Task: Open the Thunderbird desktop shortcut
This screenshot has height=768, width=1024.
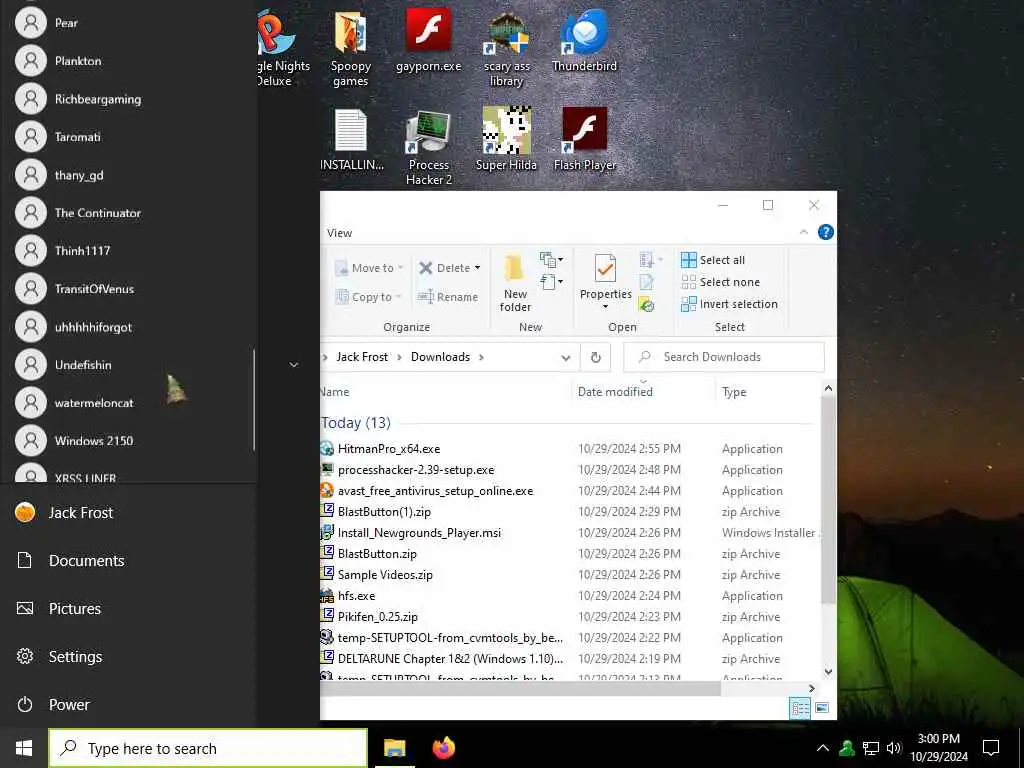Action: pyautogui.click(x=584, y=39)
